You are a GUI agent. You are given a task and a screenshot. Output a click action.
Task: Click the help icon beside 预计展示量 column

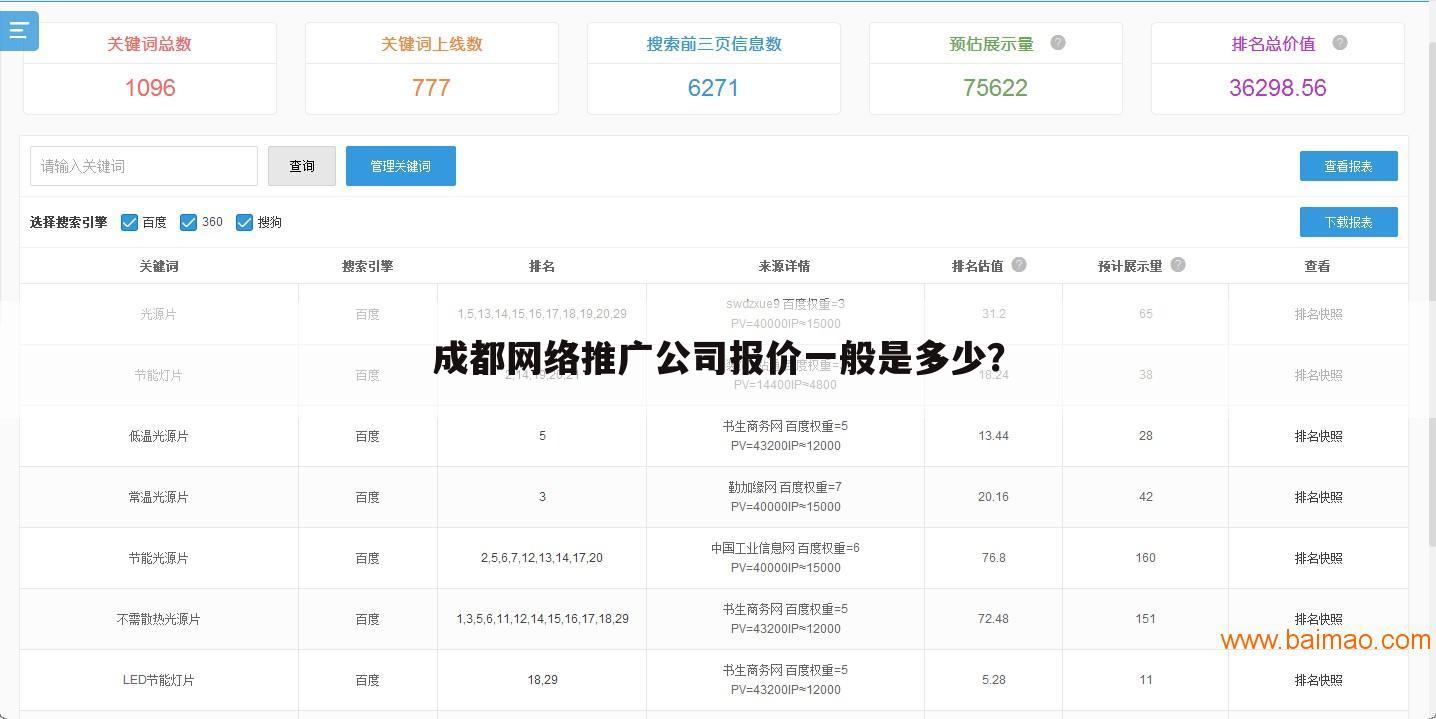click(x=1178, y=264)
